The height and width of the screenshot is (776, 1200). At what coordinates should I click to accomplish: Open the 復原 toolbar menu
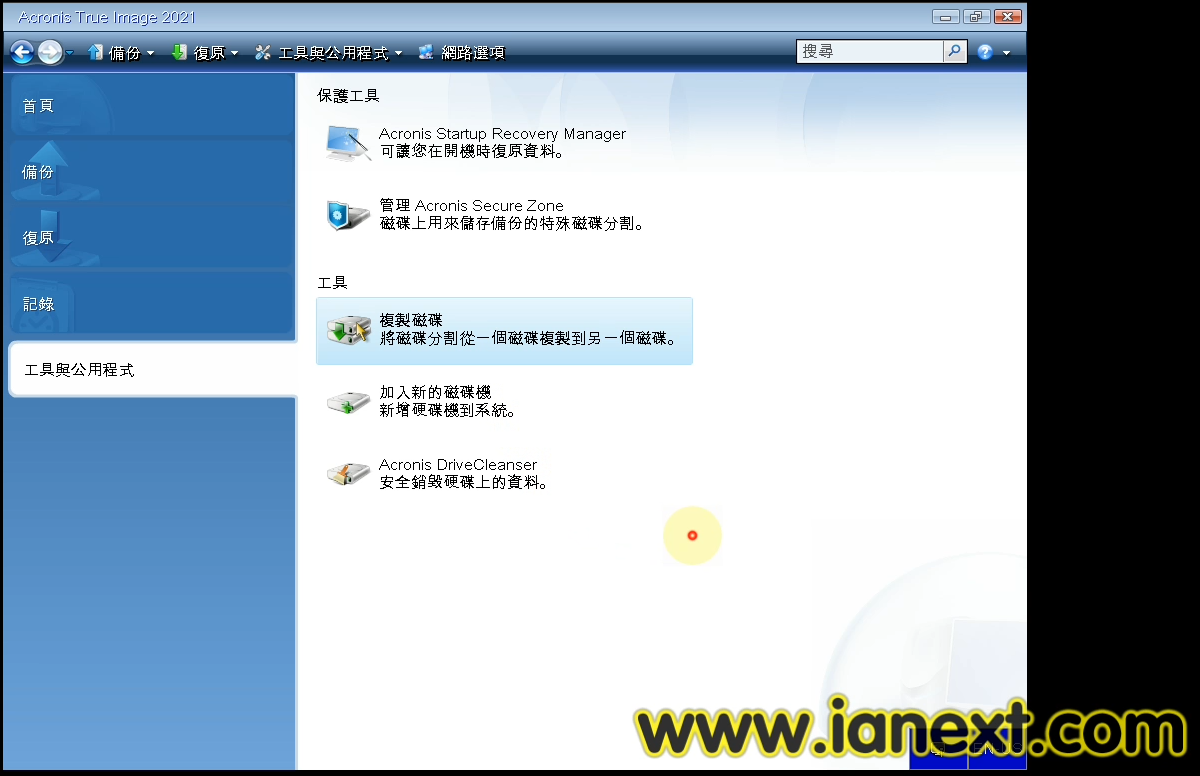209,52
